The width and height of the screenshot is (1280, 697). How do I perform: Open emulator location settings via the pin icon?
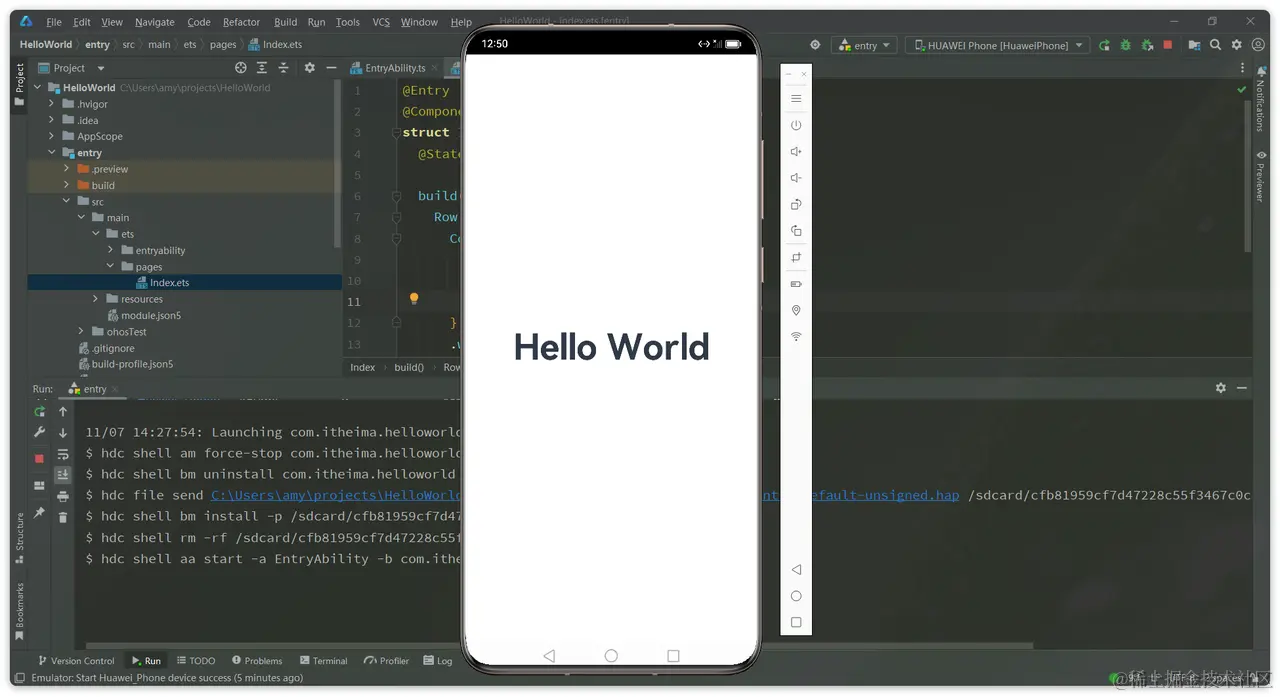click(796, 311)
